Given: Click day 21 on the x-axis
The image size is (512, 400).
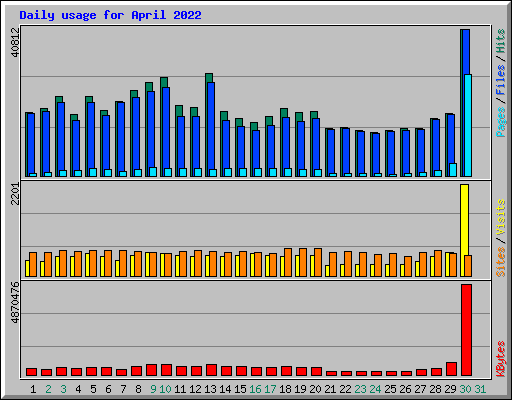Looking at the screenshot, I should pos(330,389).
